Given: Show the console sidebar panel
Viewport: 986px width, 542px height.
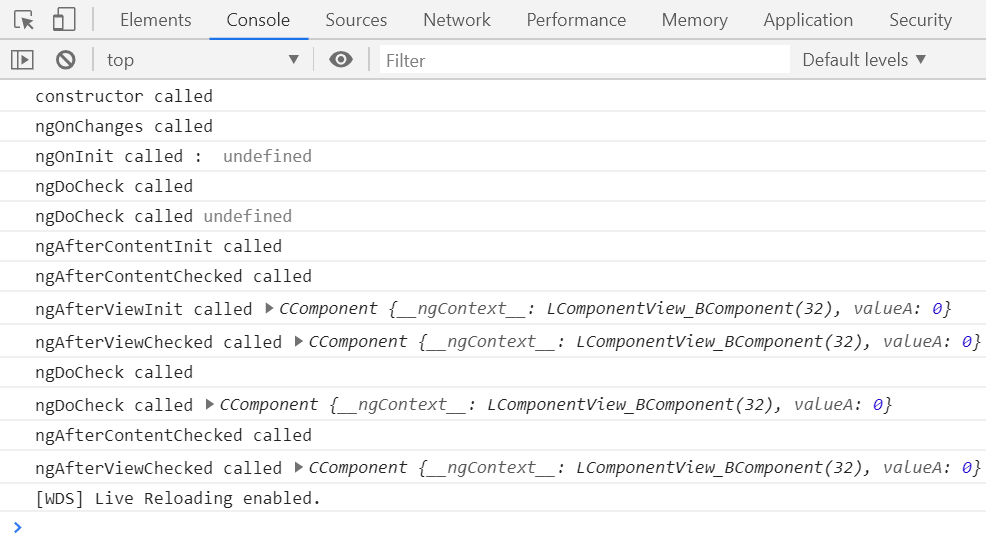Looking at the screenshot, I should pyautogui.click(x=22, y=60).
